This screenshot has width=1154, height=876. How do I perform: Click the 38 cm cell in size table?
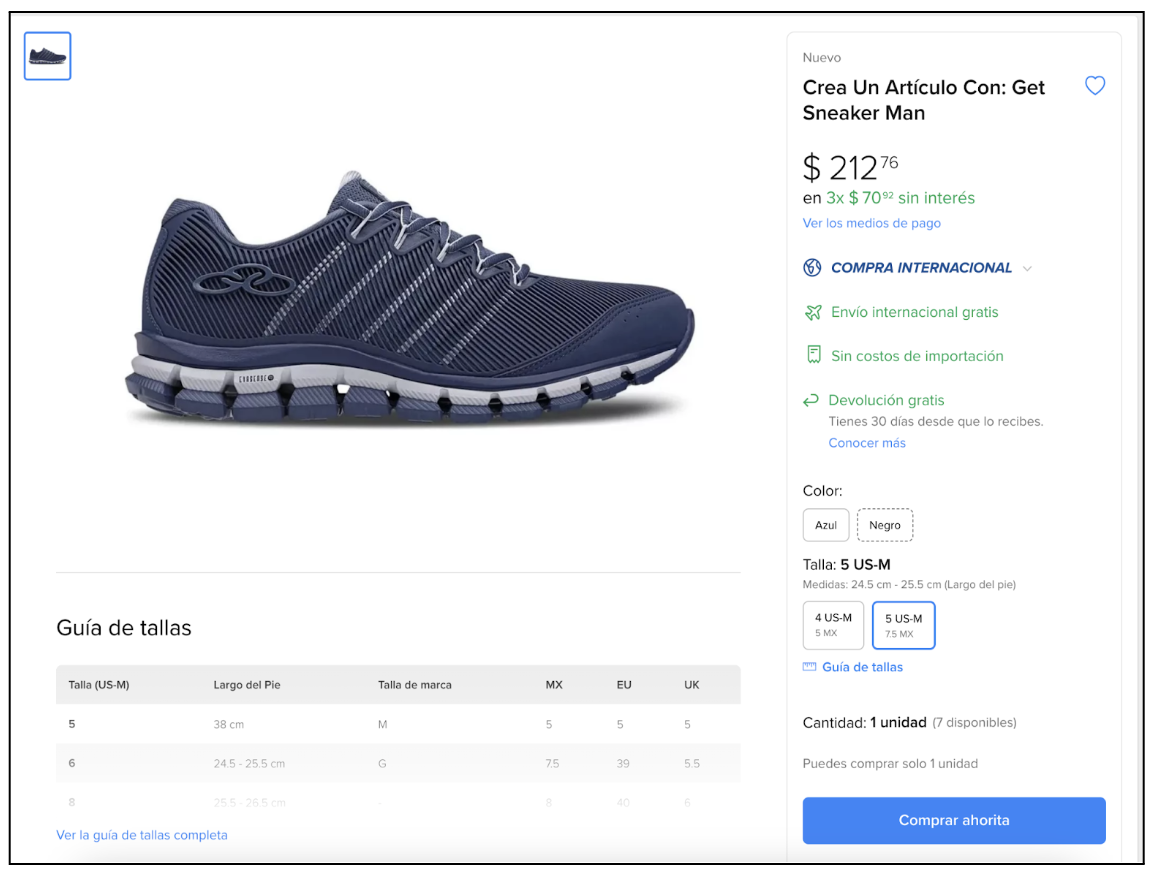pyautogui.click(x=228, y=725)
